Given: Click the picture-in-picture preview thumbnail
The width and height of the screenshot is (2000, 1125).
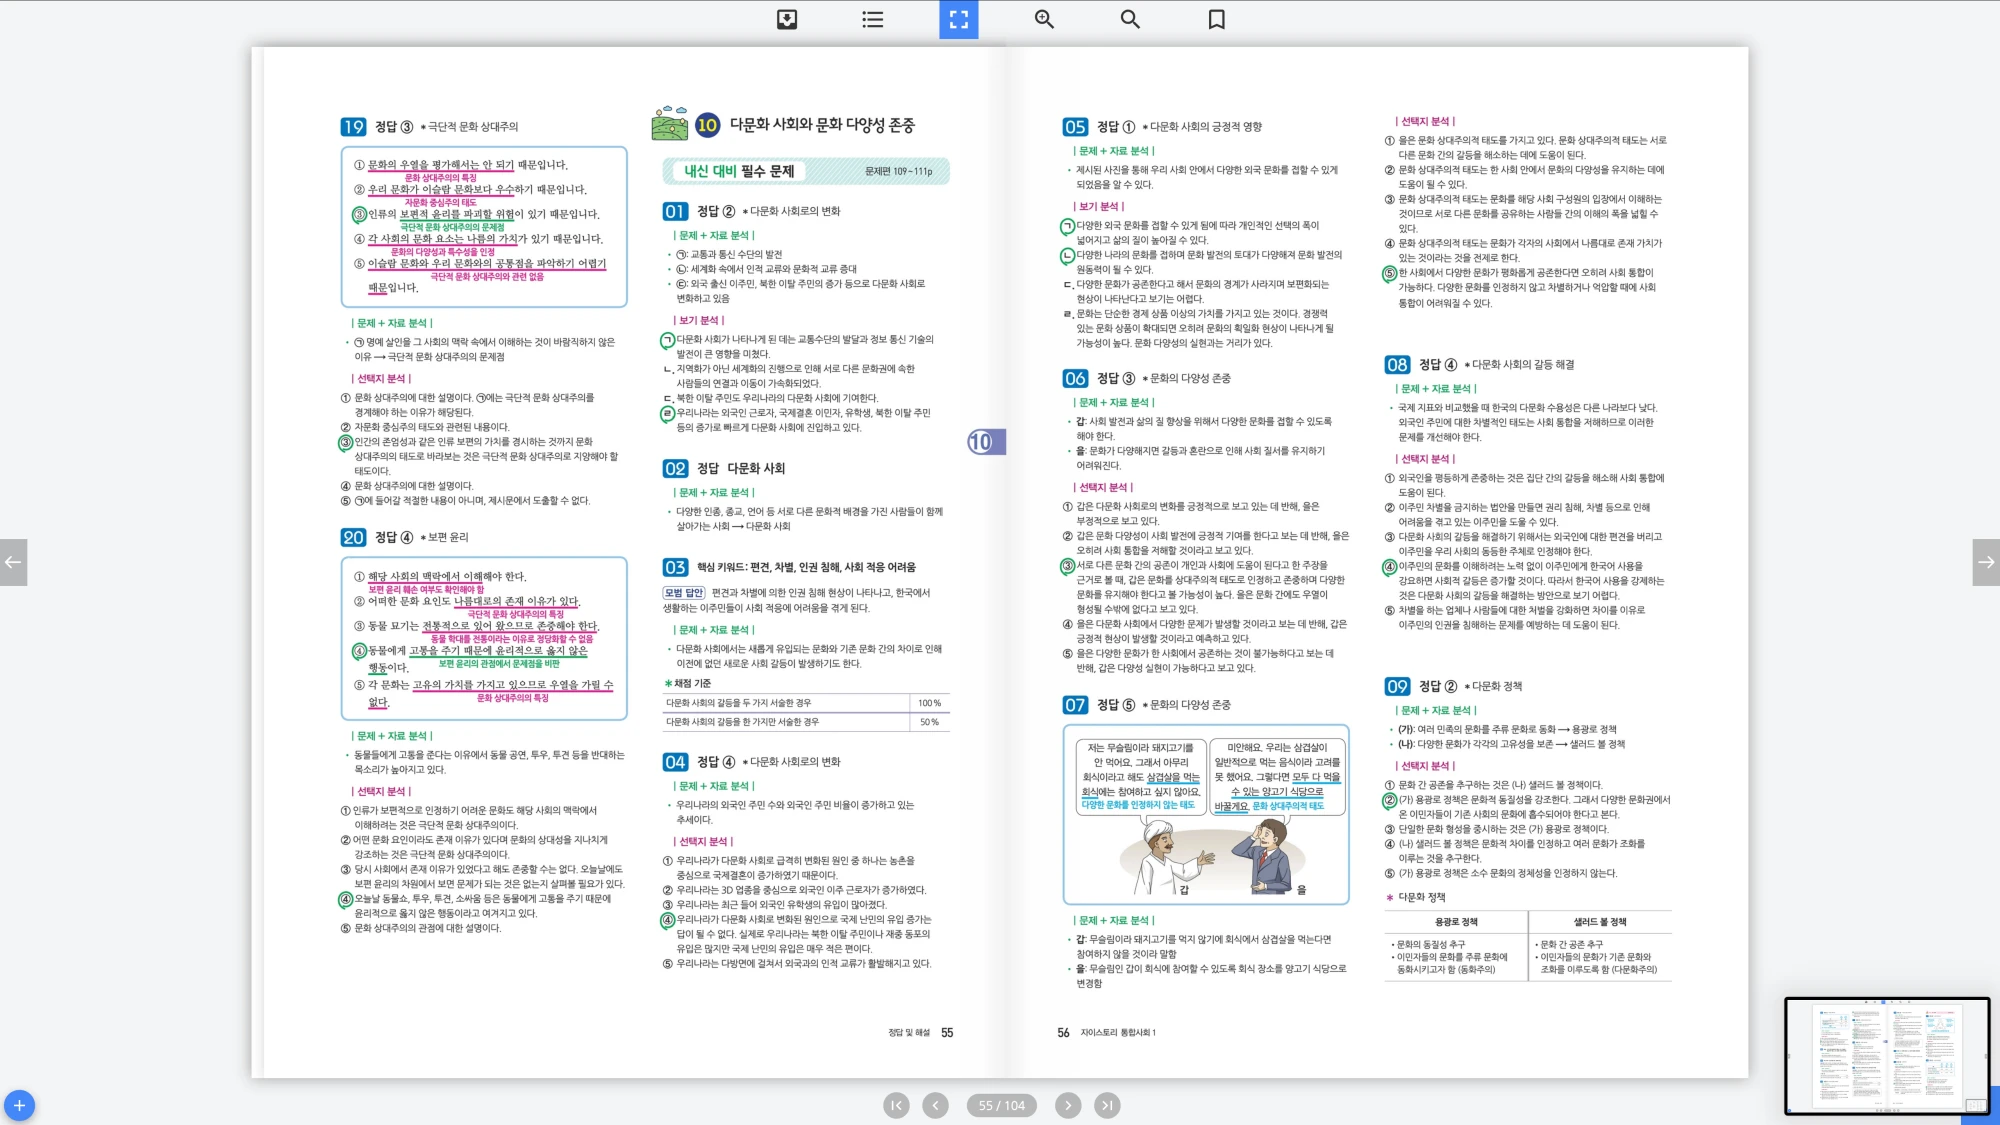Looking at the screenshot, I should click(1886, 1055).
